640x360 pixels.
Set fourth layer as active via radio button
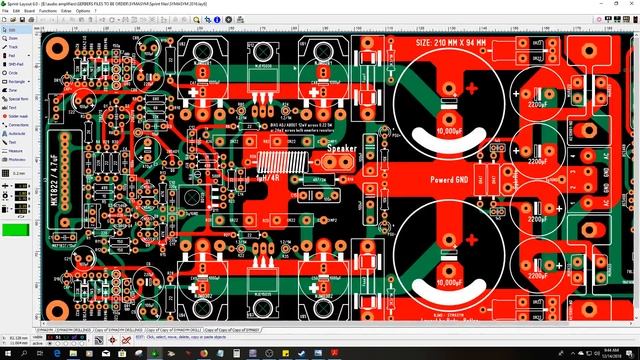pos(74,343)
